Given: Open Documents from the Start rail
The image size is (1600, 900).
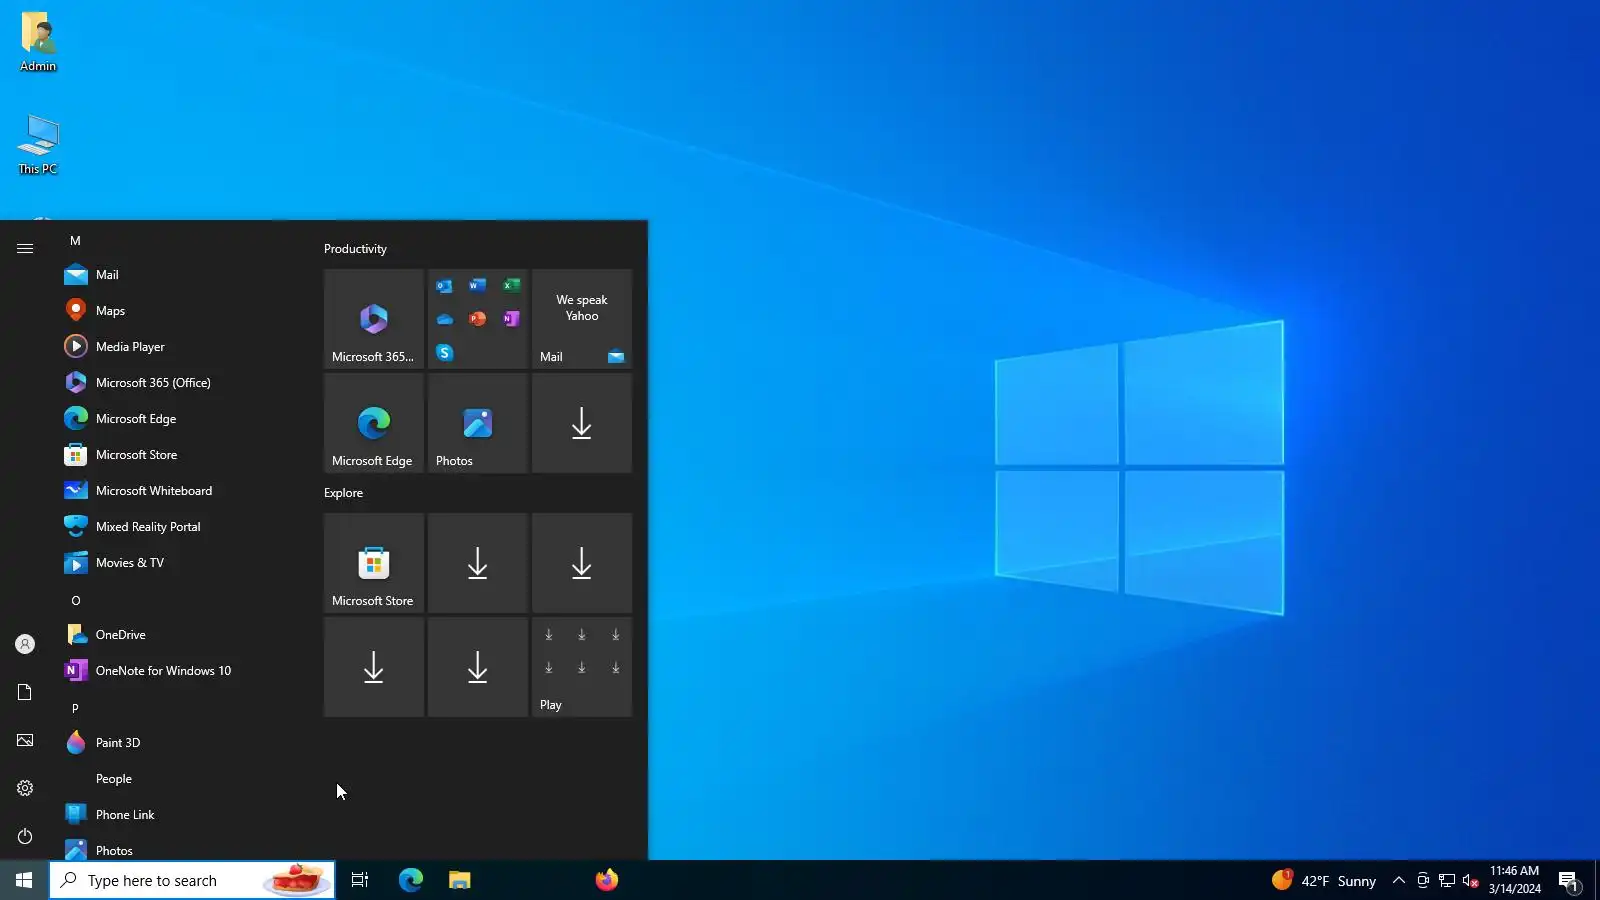Looking at the screenshot, I should click(25, 692).
